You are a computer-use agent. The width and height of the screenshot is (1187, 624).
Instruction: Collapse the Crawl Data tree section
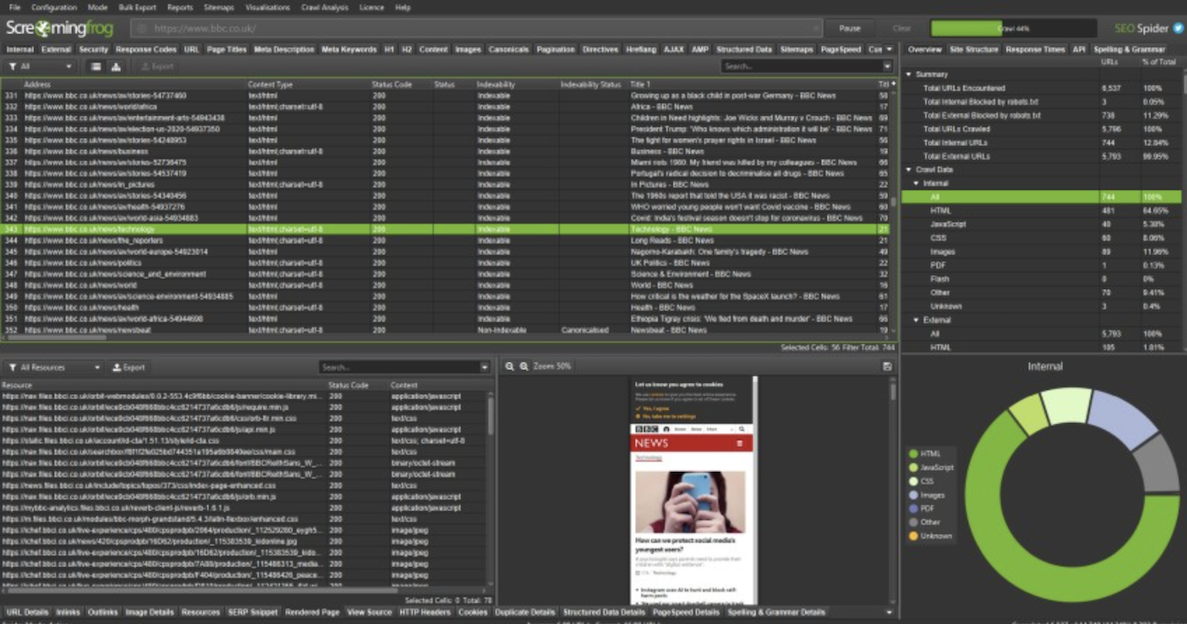coord(909,170)
